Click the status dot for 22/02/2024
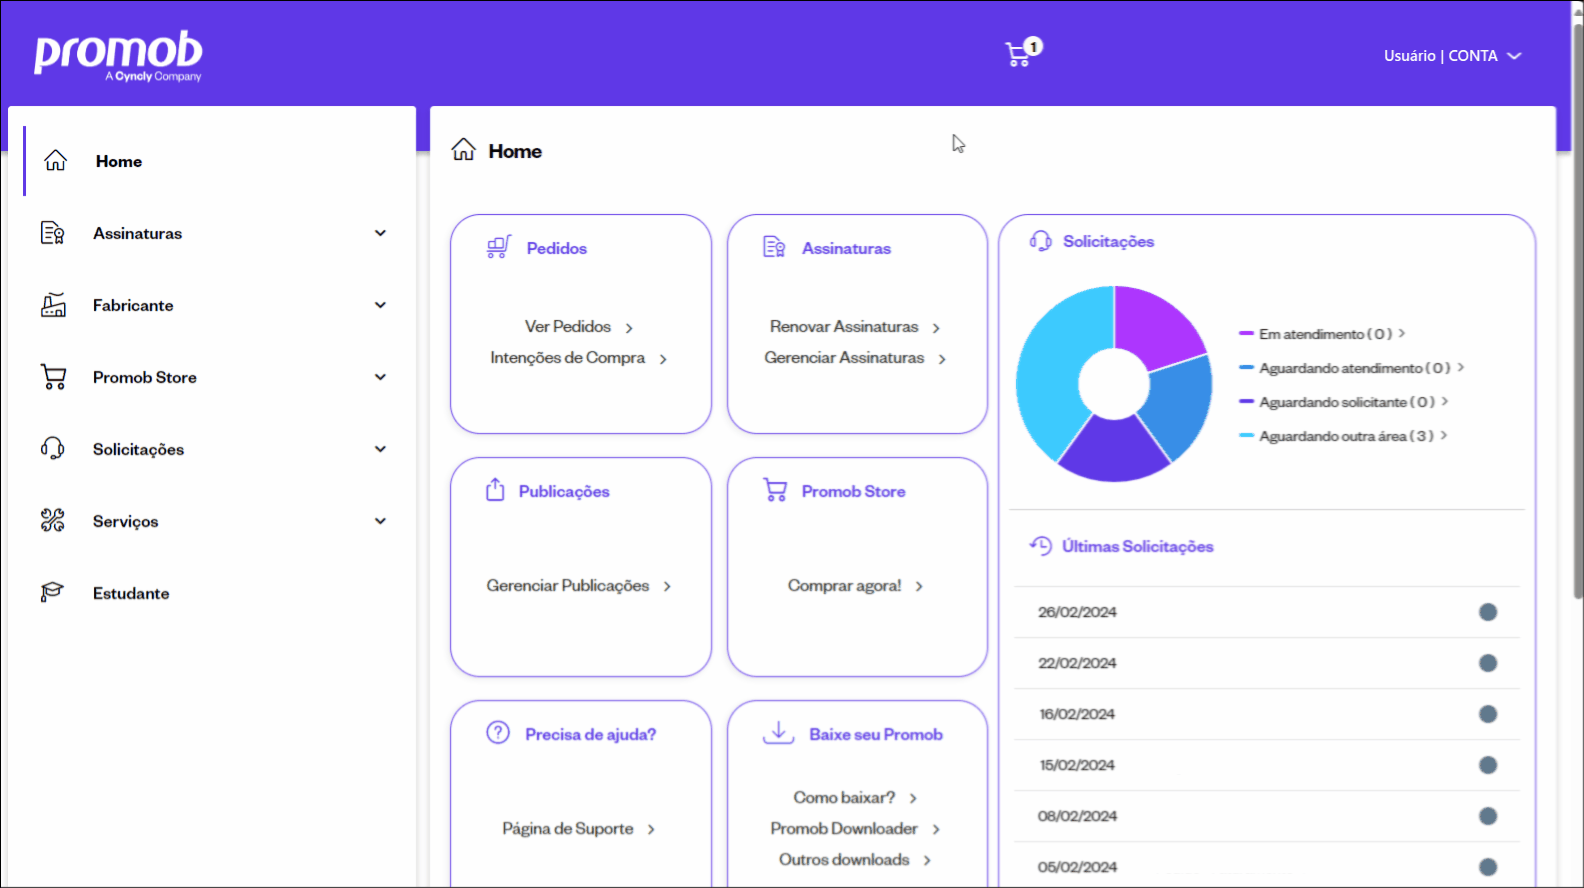 [1488, 663]
